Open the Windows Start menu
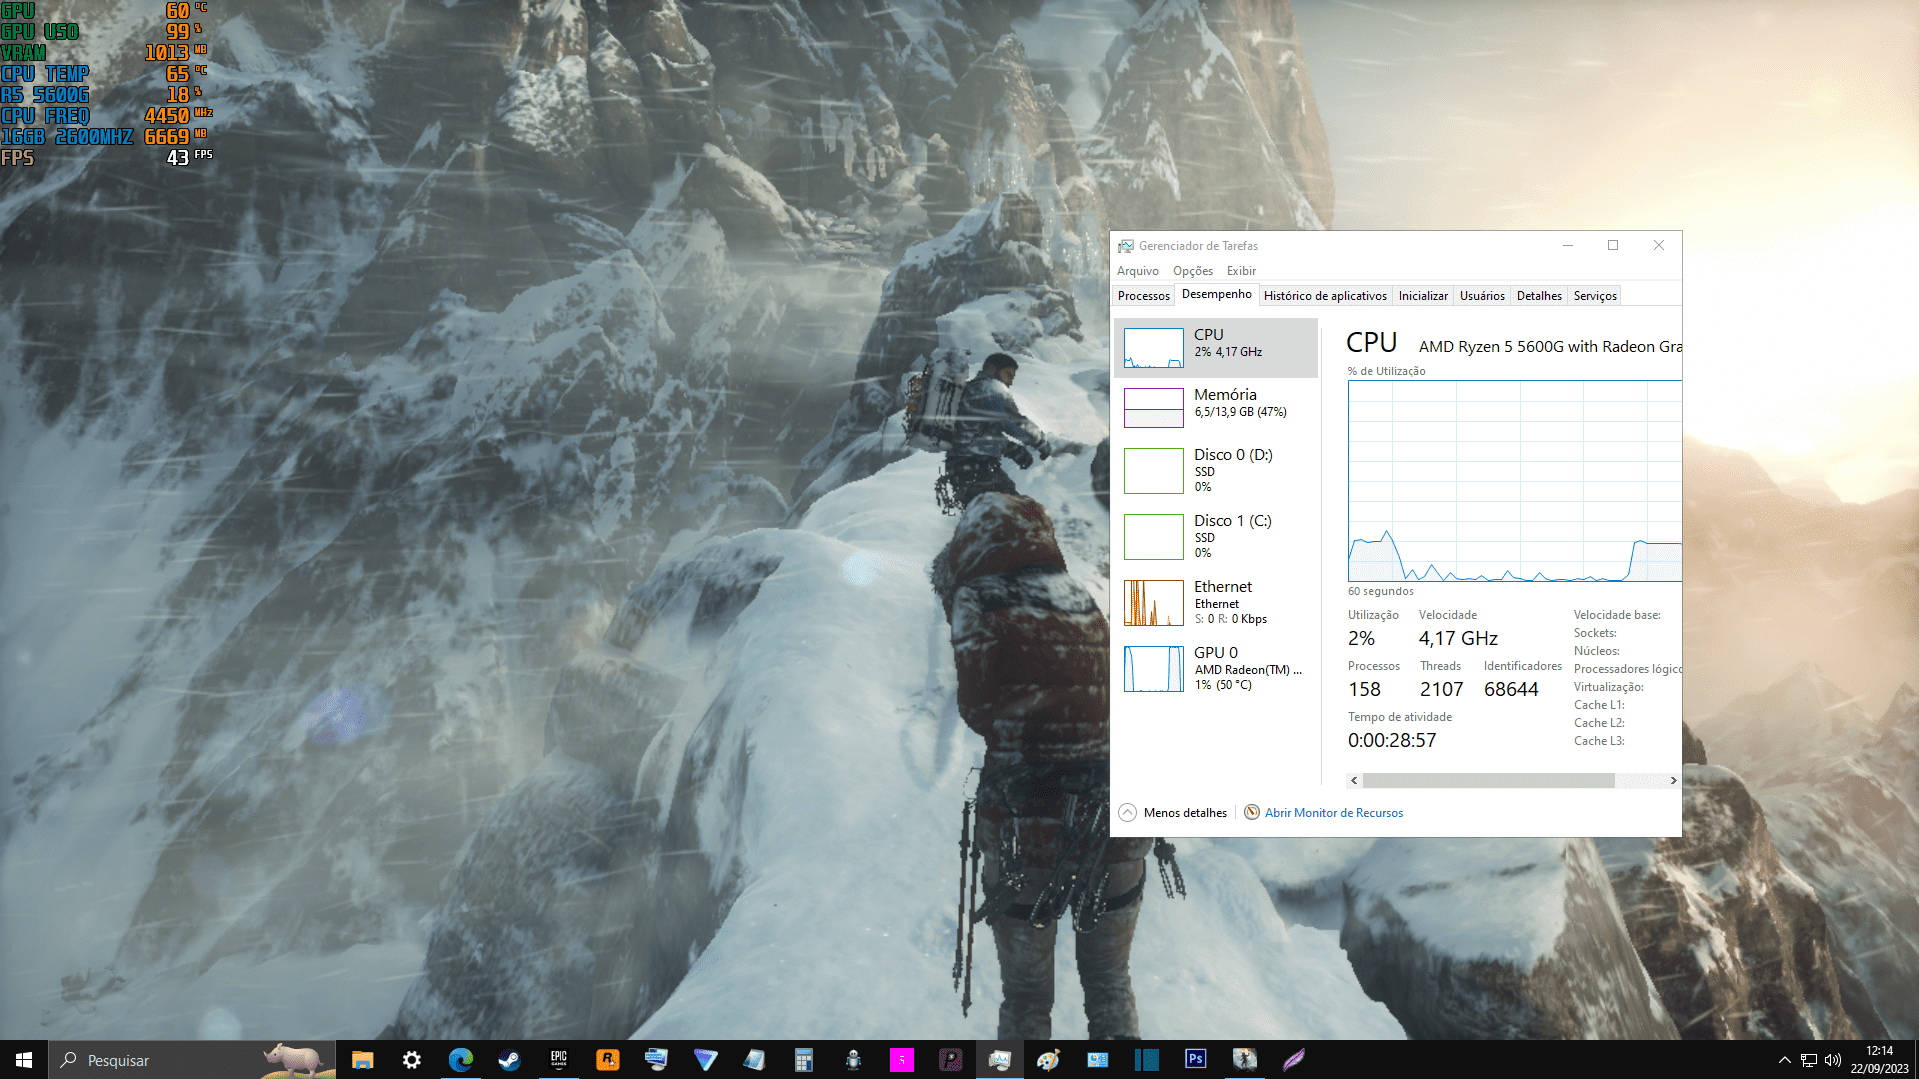Screen dimensions: 1919x1079 coord(24,1060)
